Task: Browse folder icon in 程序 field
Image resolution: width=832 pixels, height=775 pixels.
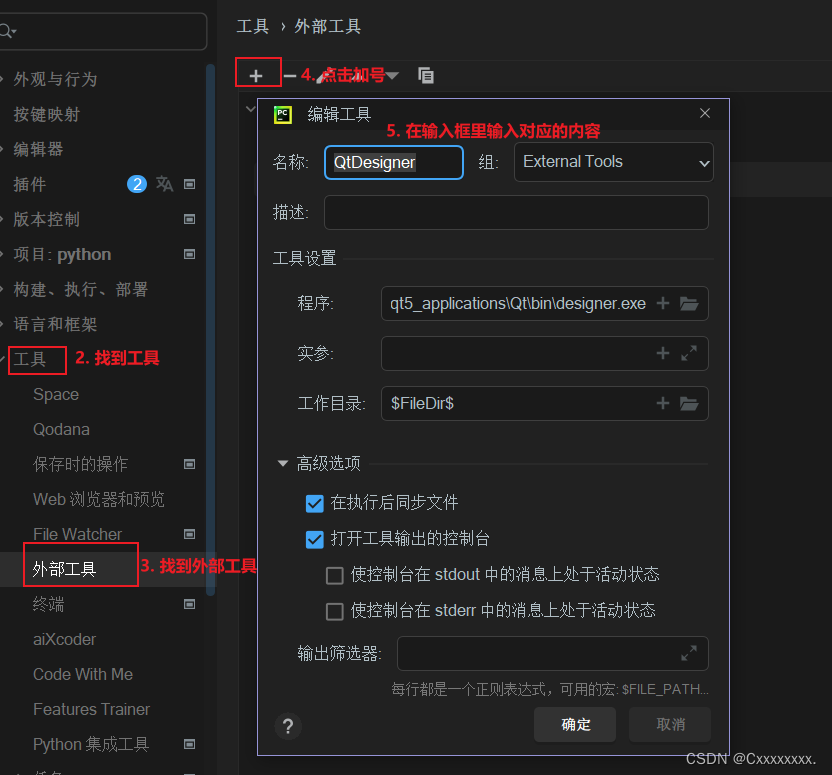Action: 689,303
